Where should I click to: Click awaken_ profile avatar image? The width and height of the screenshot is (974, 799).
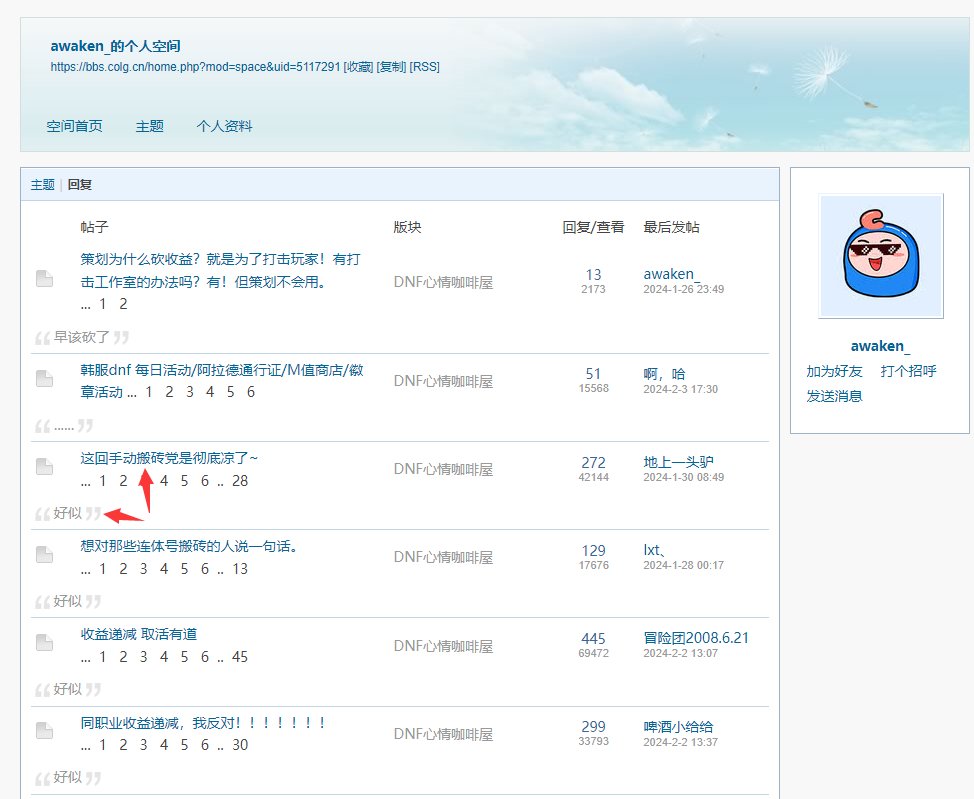point(880,256)
